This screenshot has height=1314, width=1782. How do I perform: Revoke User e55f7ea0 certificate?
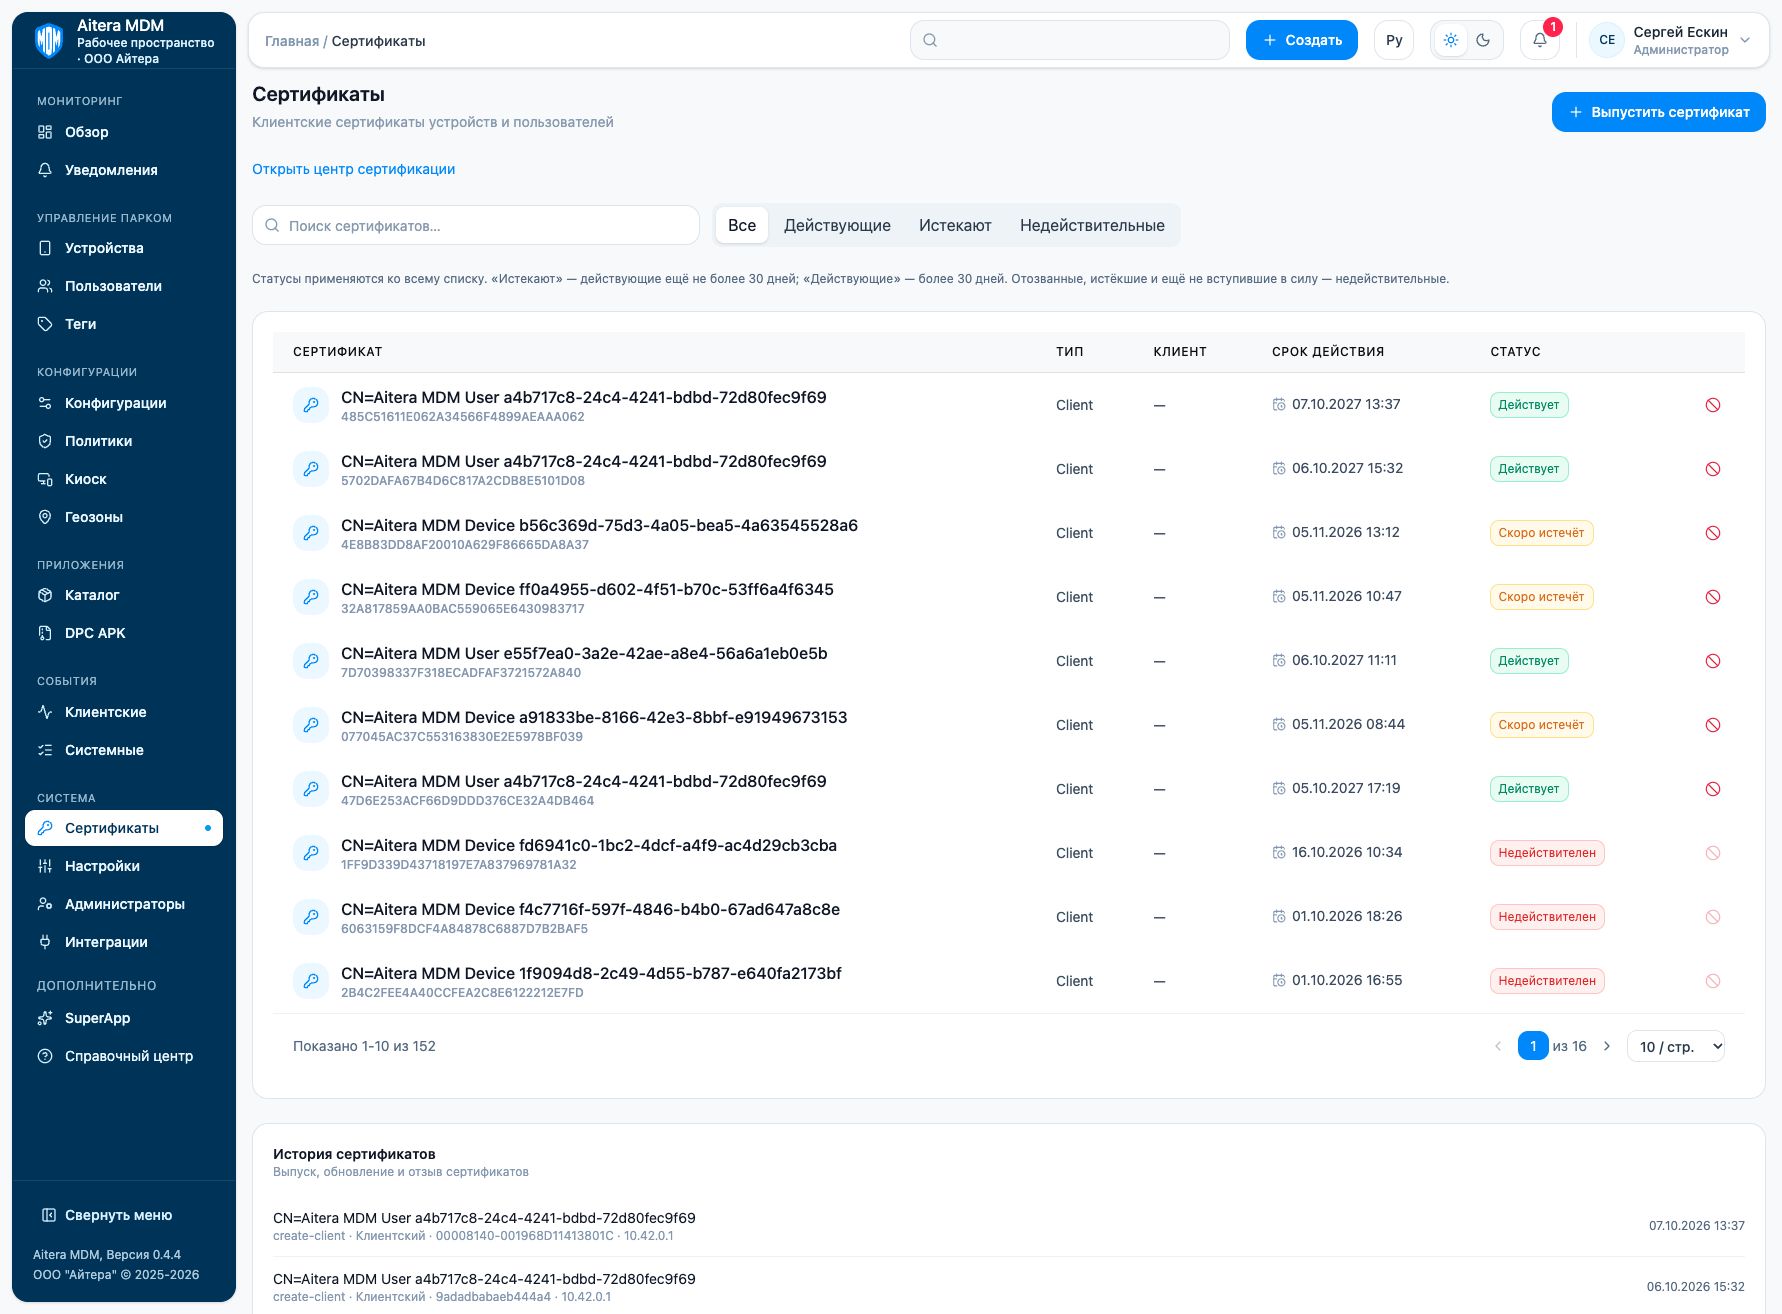[x=1713, y=661]
